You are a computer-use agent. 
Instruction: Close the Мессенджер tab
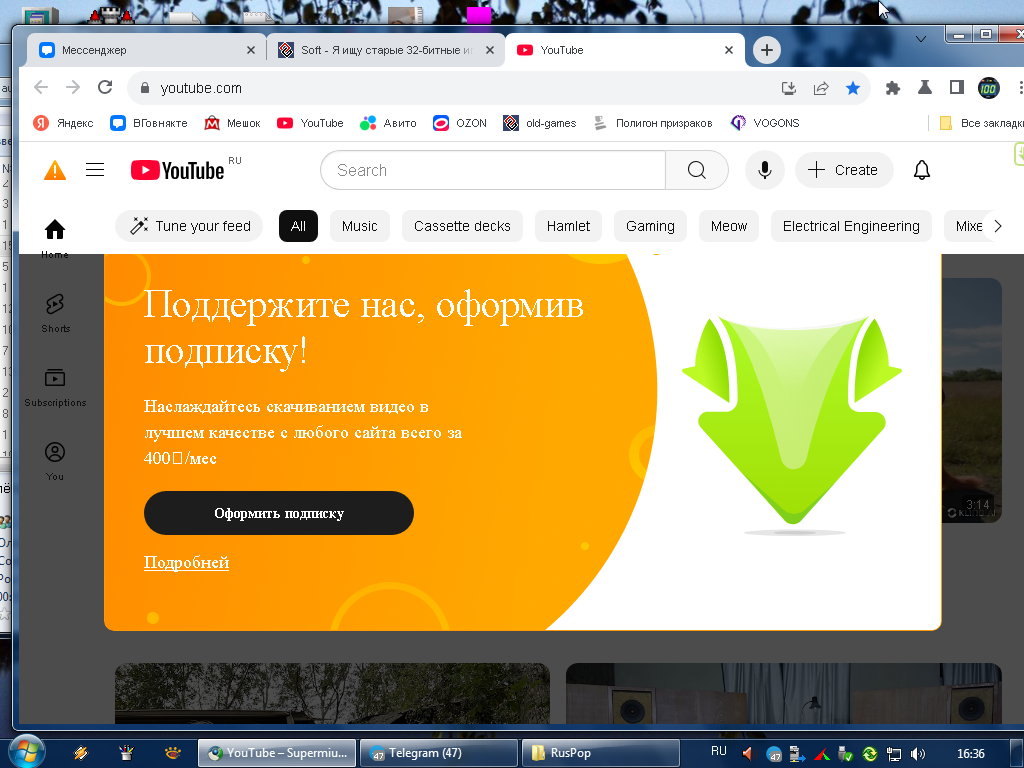pos(251,50)
